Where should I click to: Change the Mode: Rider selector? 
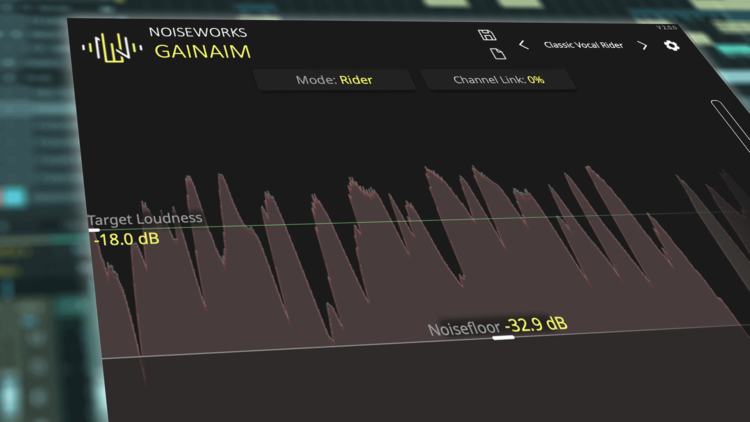click(334, 80)
